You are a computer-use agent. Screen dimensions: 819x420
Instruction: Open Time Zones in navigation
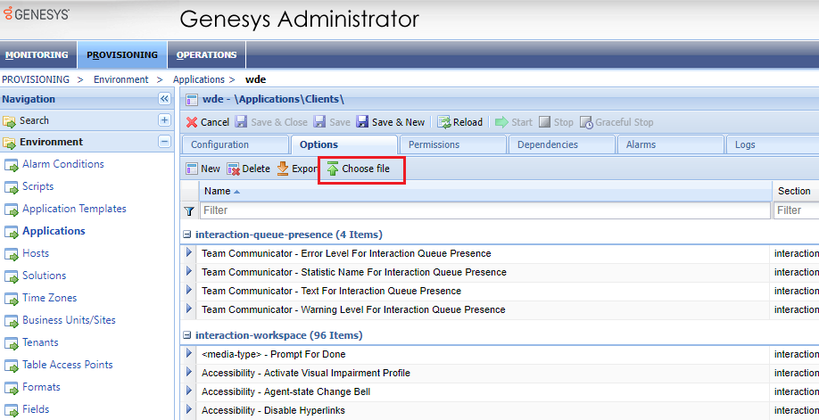click(x=50, y=298)
